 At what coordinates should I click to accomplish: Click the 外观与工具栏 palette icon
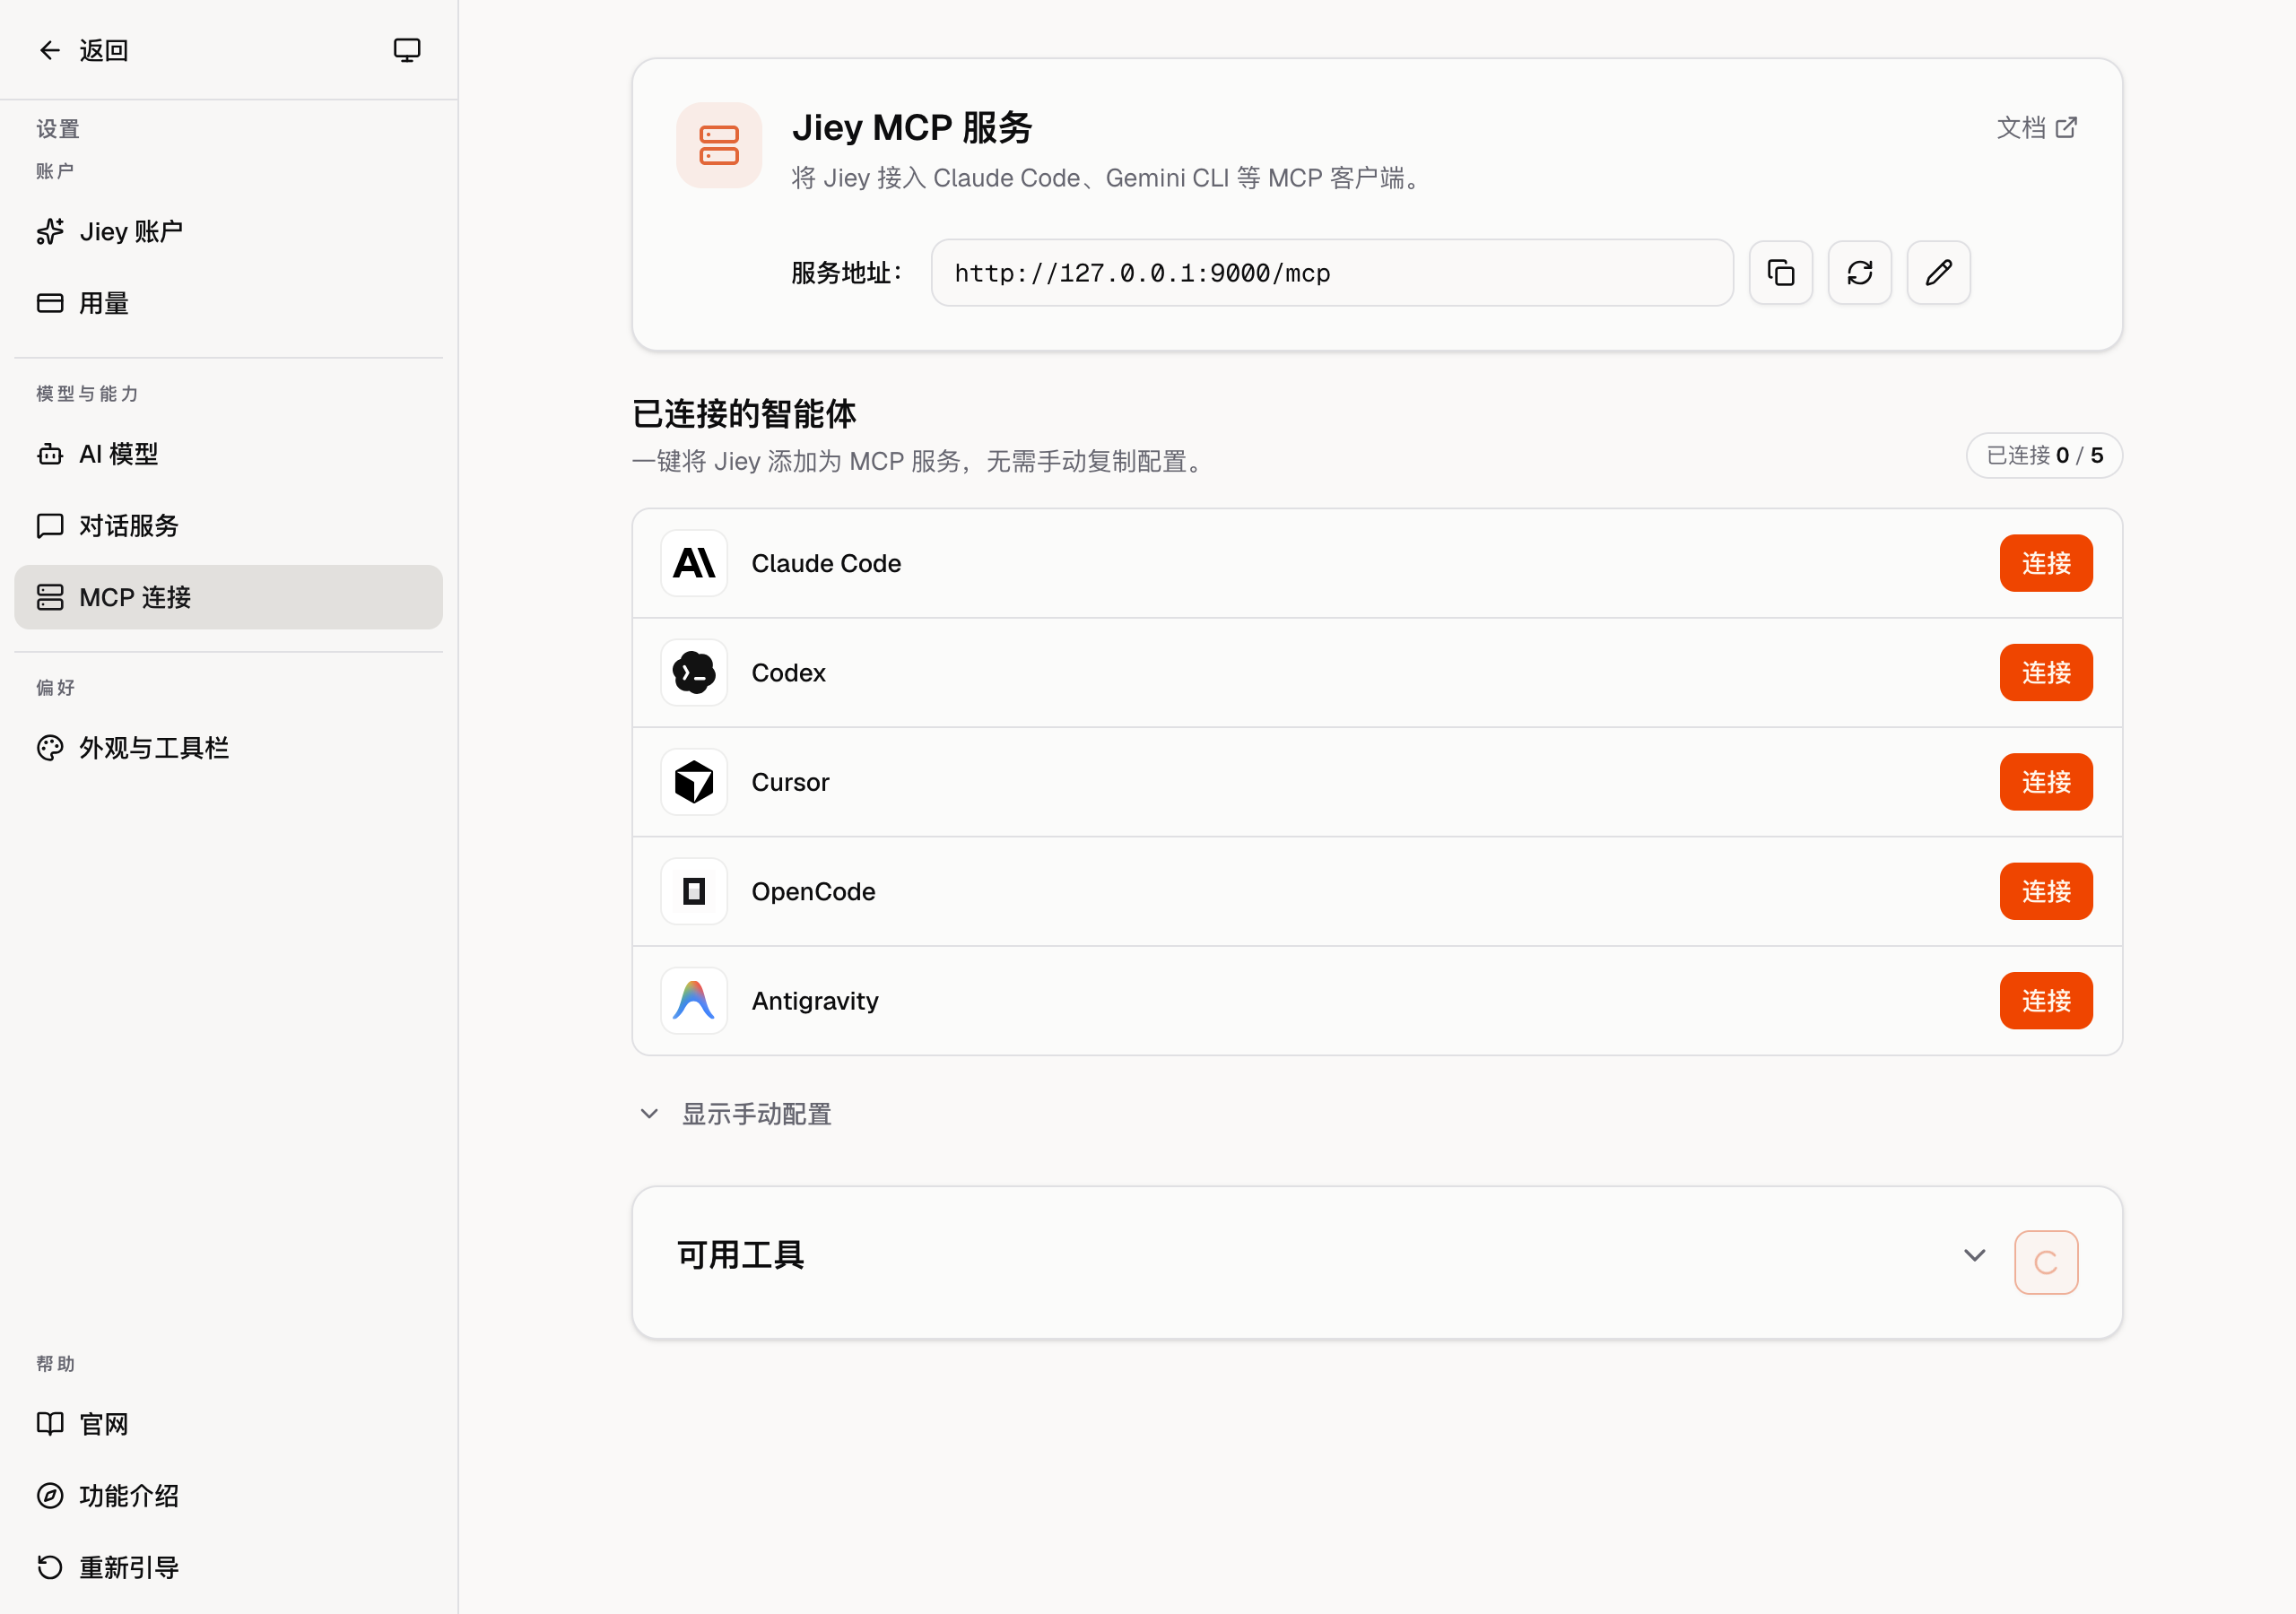pos(50,748)
